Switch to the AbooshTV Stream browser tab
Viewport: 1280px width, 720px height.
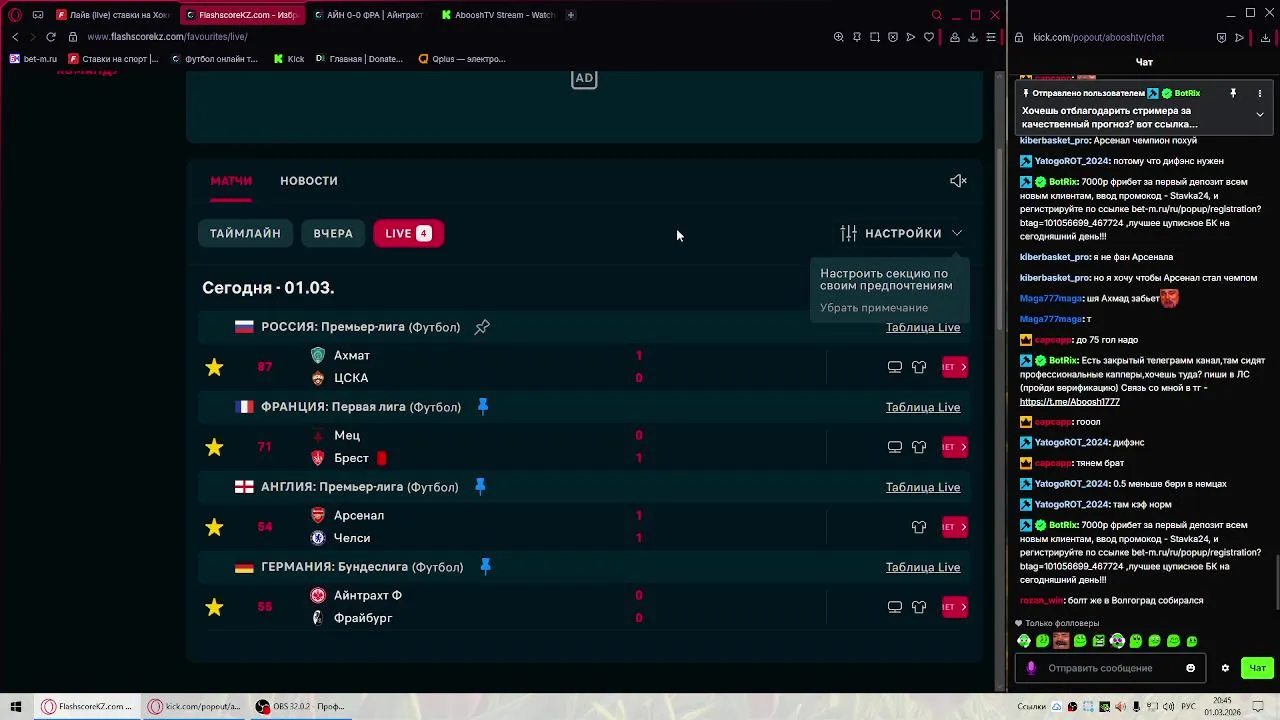[x=497, y=15]
